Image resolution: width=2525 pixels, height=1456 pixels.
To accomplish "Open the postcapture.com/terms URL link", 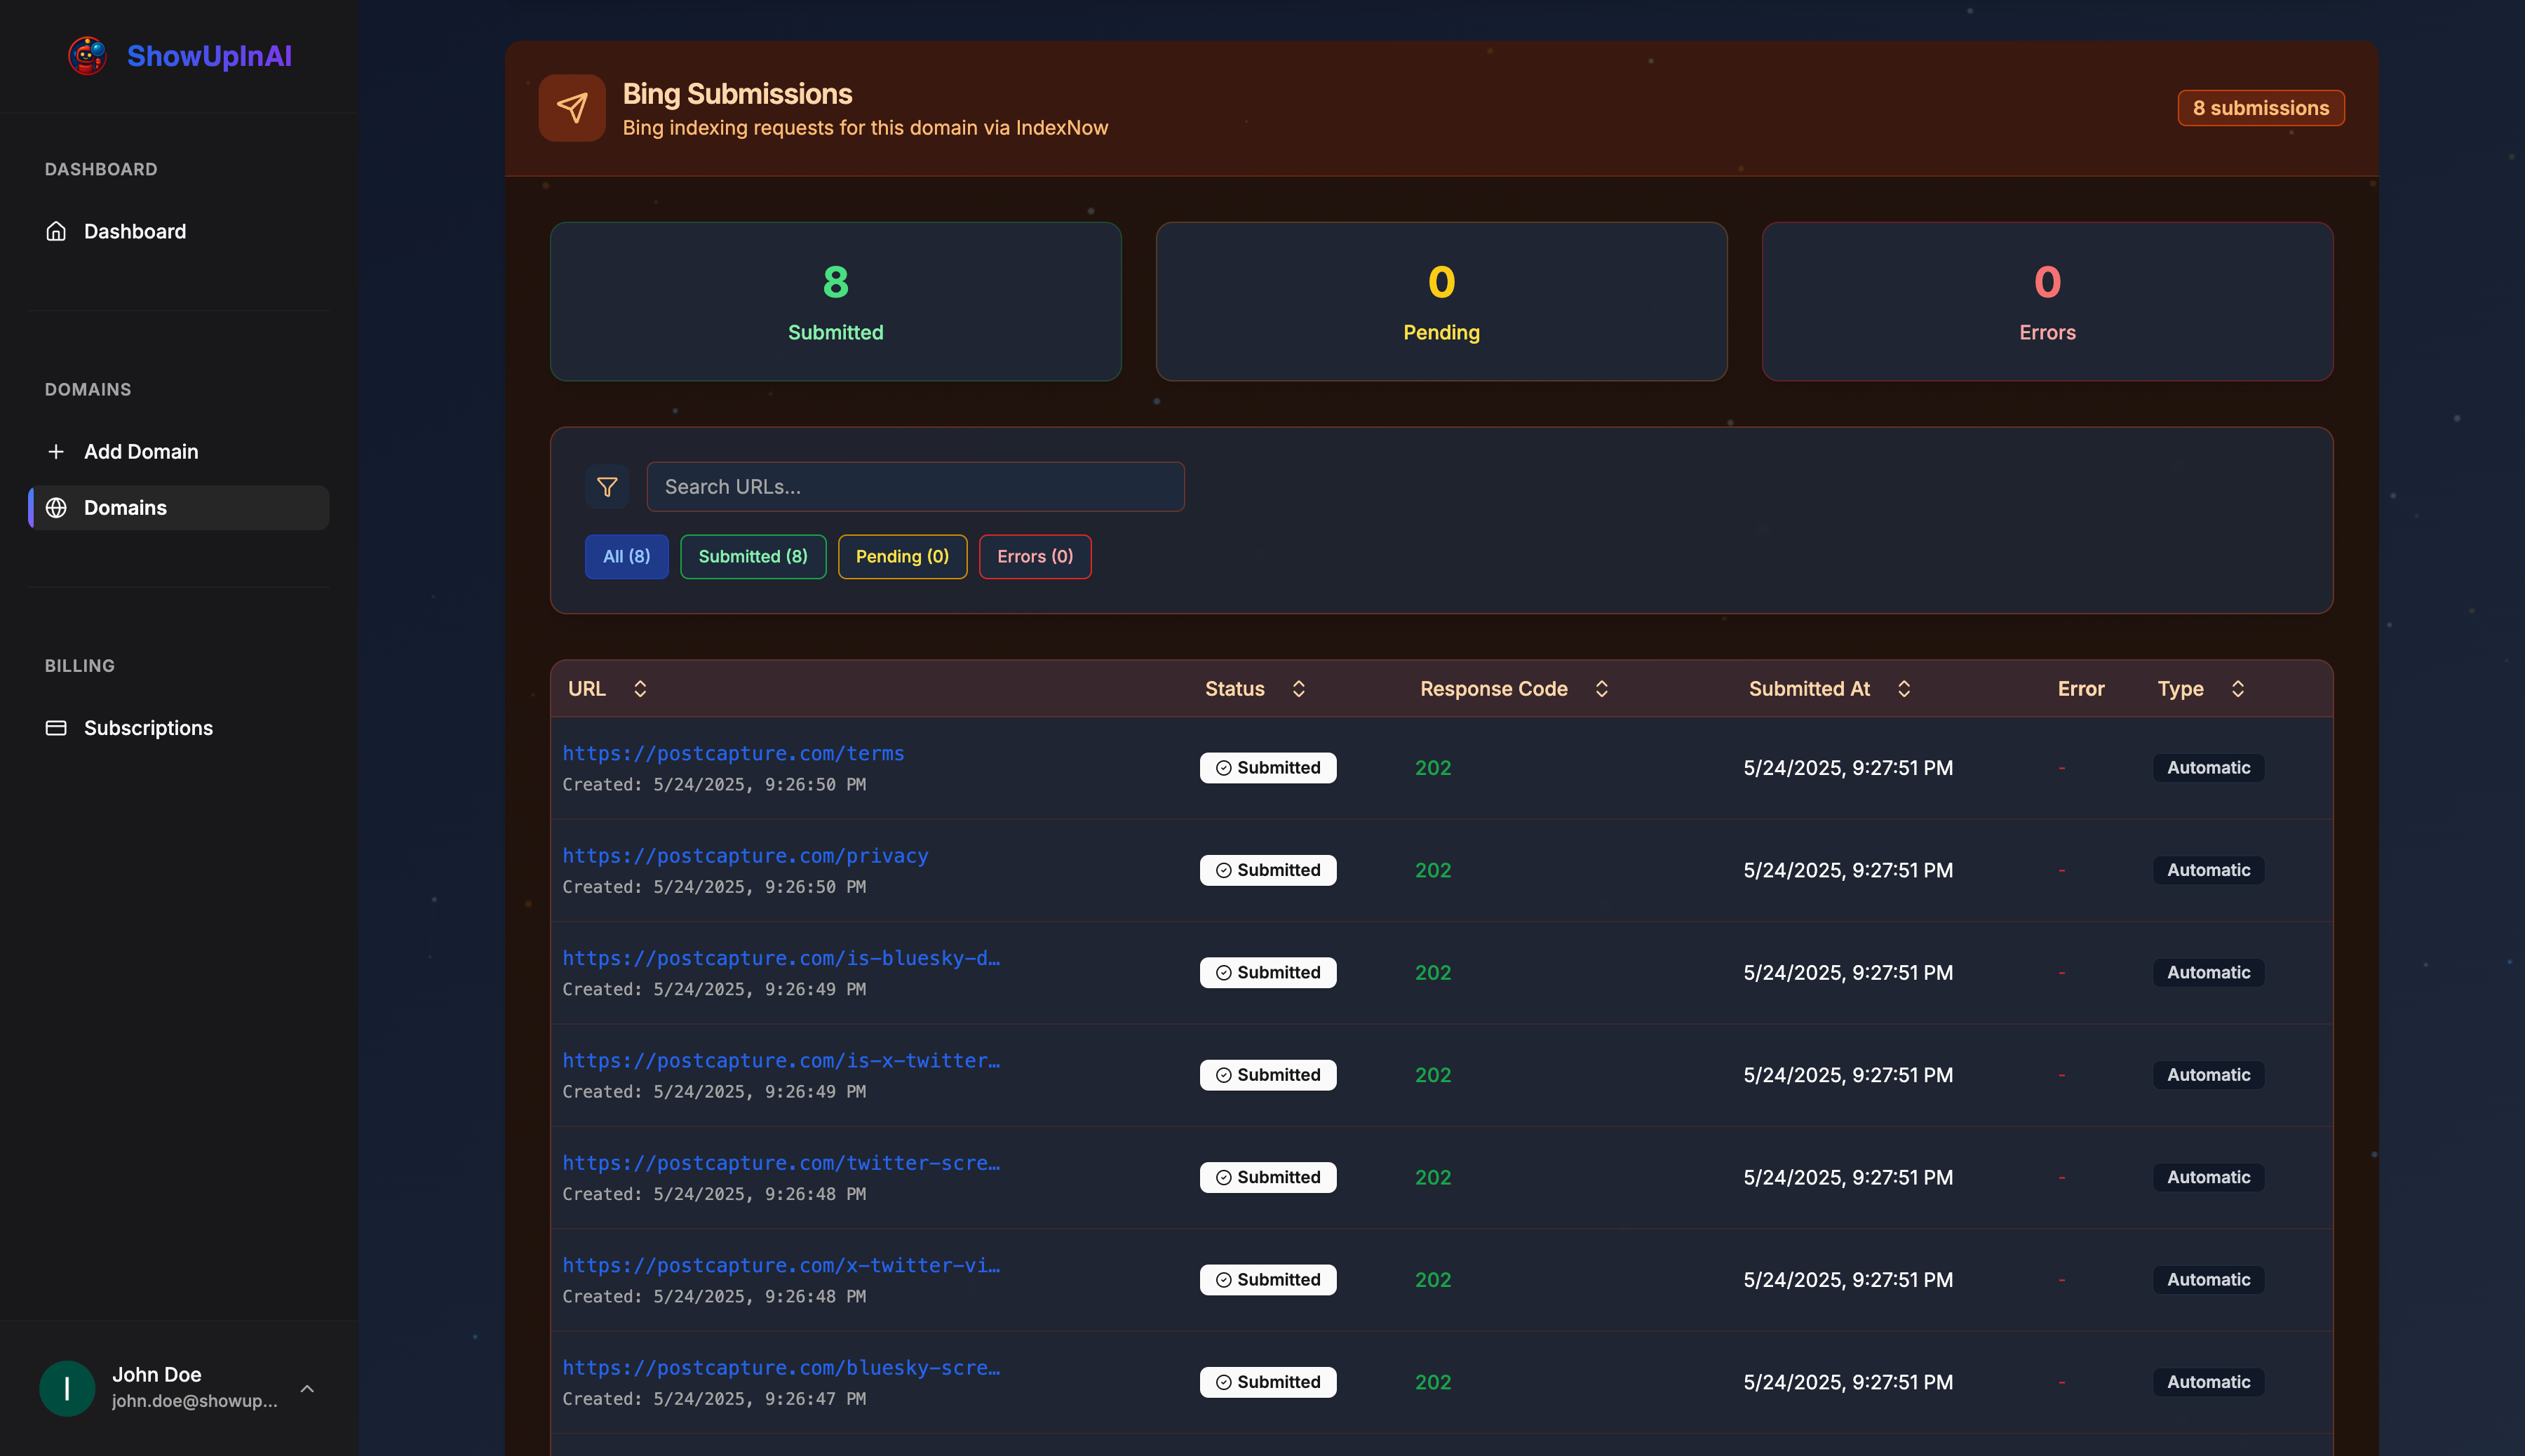I will (732, 753).
